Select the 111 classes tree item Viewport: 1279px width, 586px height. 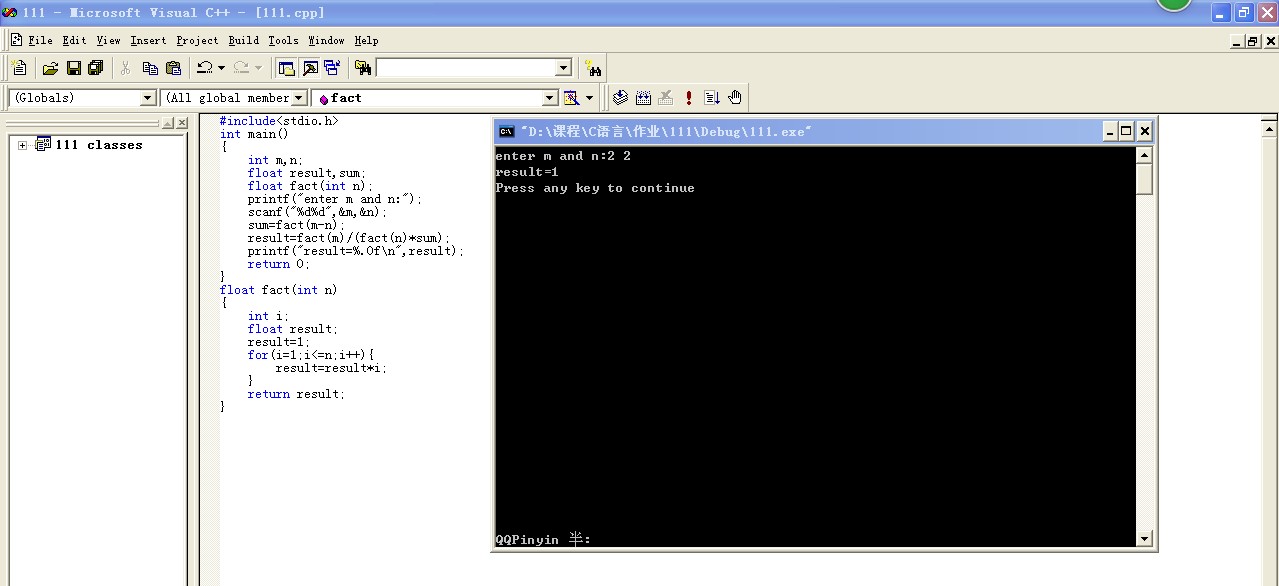coord(98,145)
